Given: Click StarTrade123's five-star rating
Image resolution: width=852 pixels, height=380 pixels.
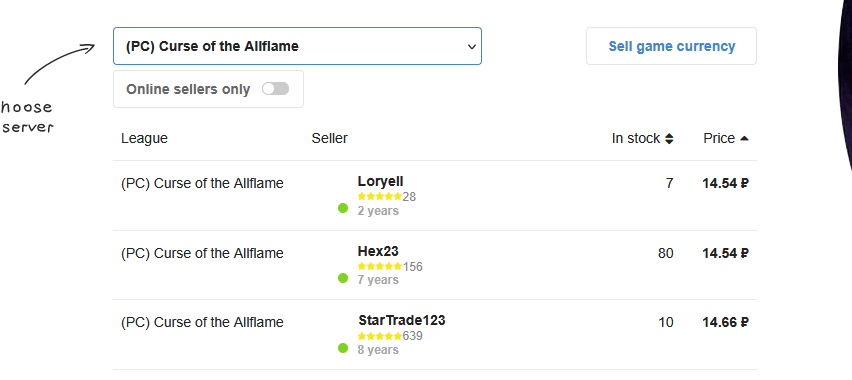Looking at the screenshot, I should point(379,336).
